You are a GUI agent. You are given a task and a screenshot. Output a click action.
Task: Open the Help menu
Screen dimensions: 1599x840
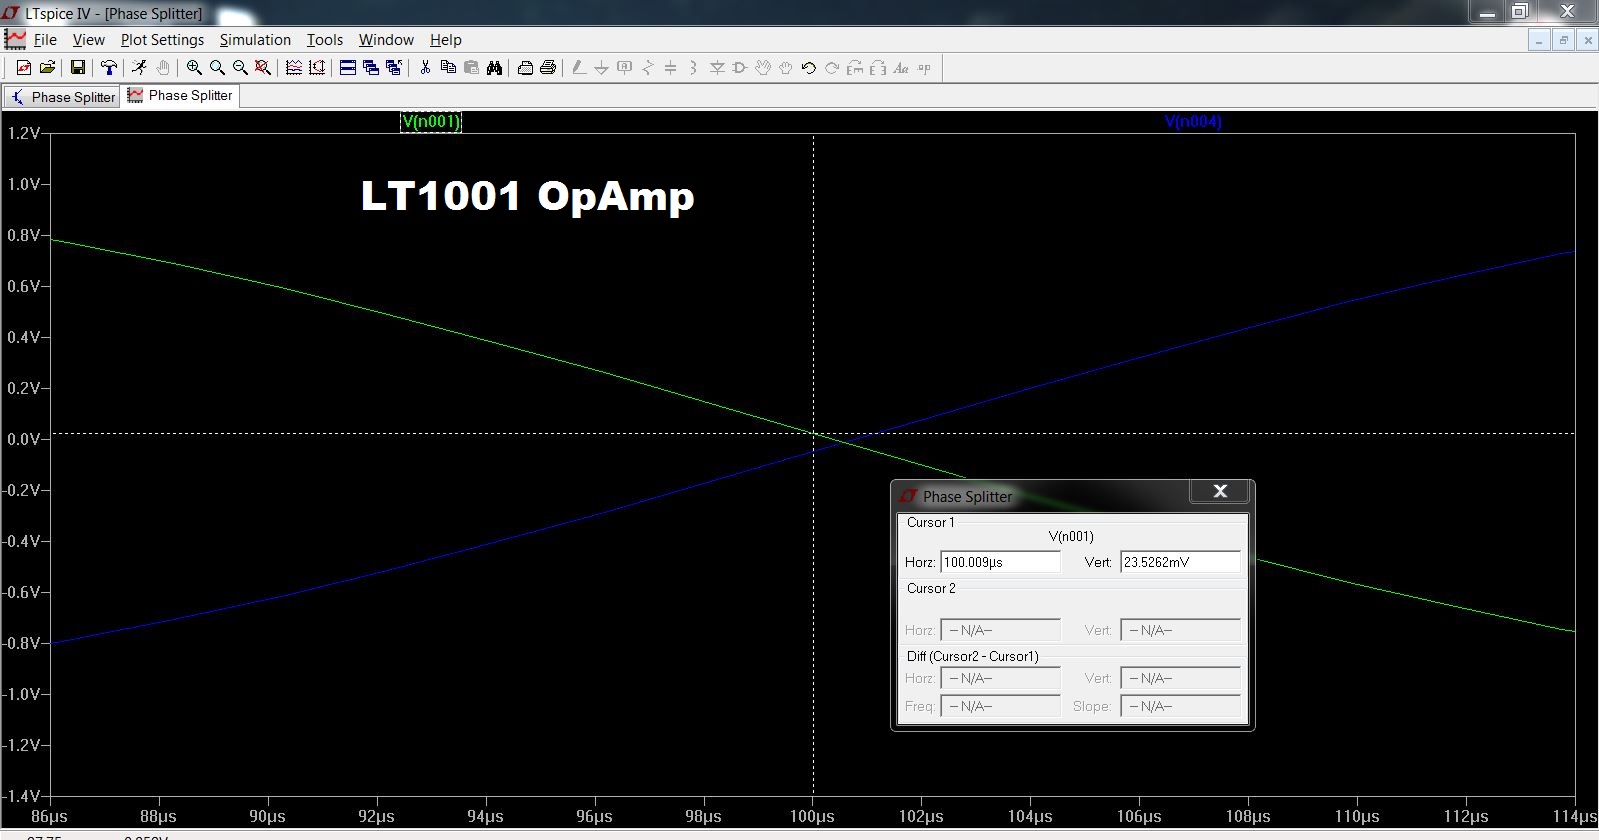446,40
